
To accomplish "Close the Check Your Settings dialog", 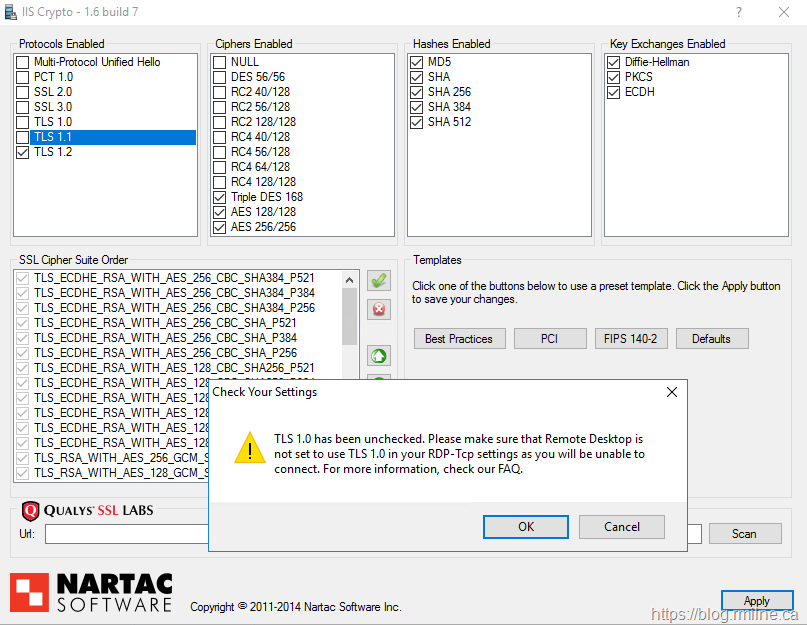I will coord(671,392).
